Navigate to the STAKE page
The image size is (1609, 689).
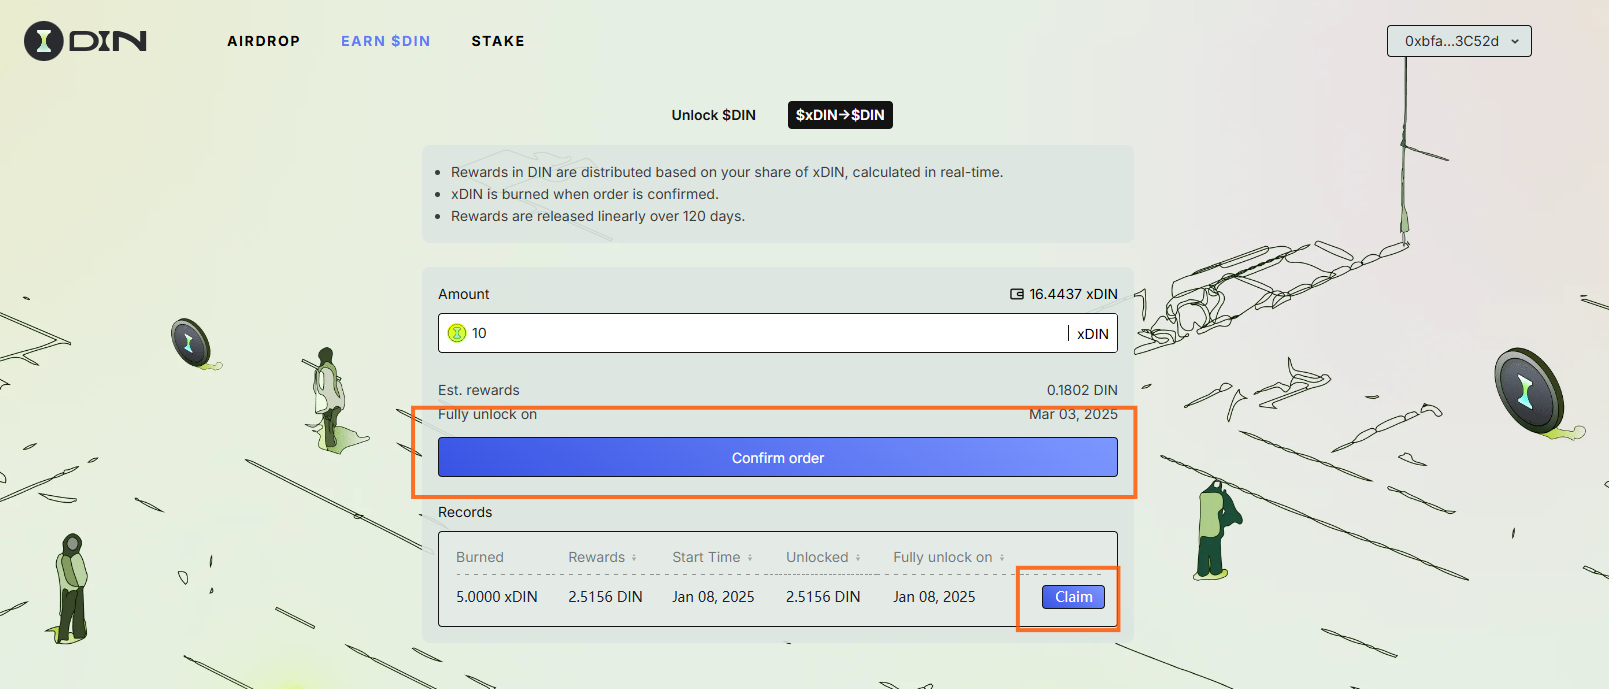click(498, 41)
